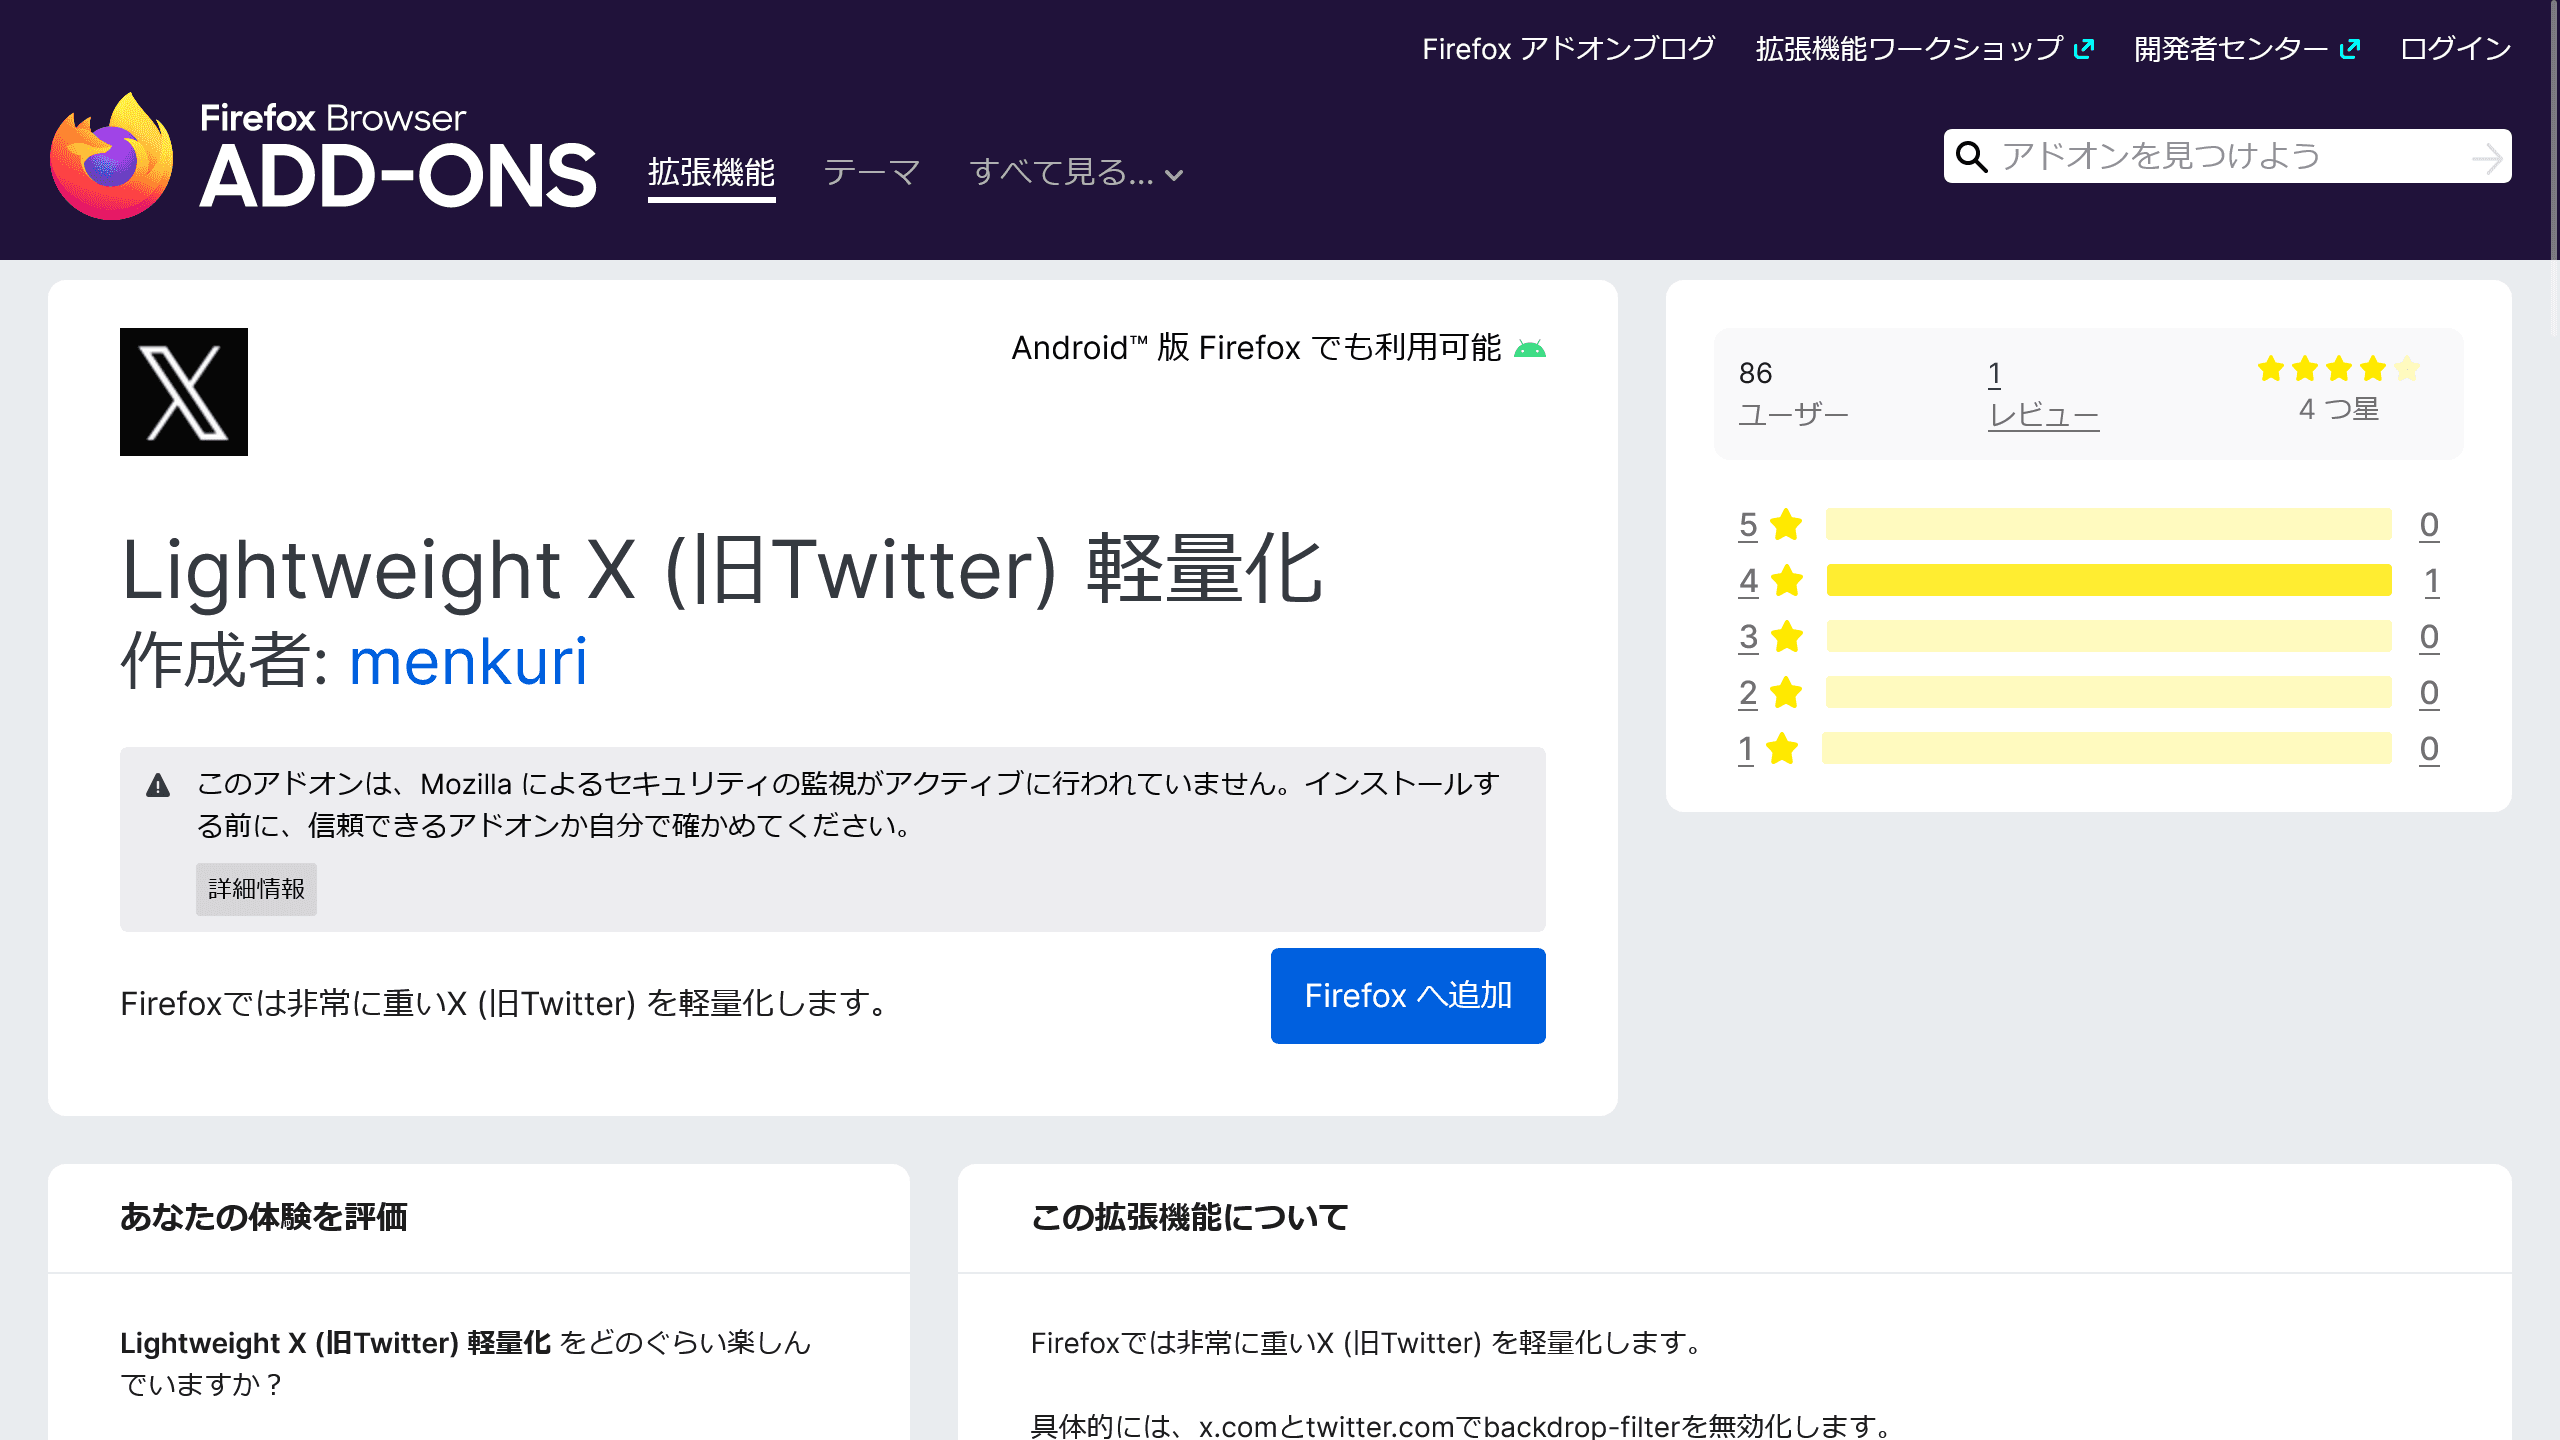The height and width of the screenshot is (1440, 2560).
Task: Expand the すべて見る... dropdown menu
Action: [x=1076, y=173]
